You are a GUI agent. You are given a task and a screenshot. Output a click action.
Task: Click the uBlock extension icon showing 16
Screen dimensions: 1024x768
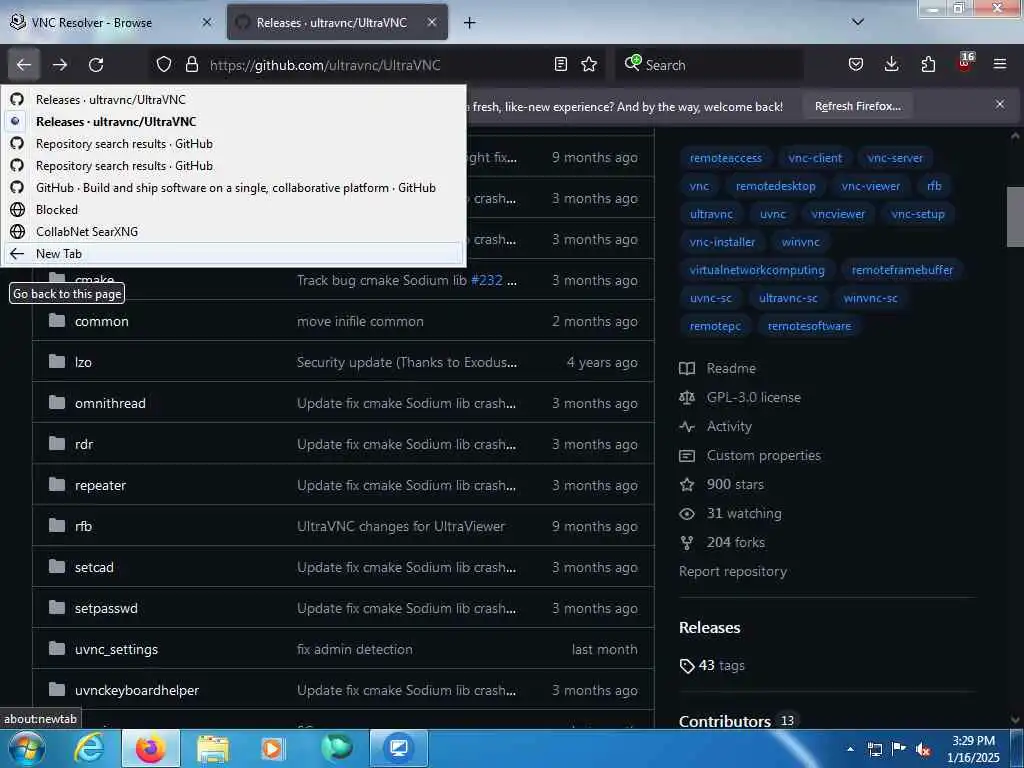[965, 63]
